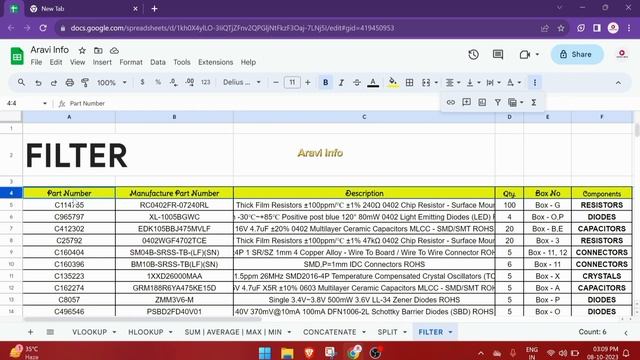Merge cells button
640x360 pixels.
coord(426,82)
